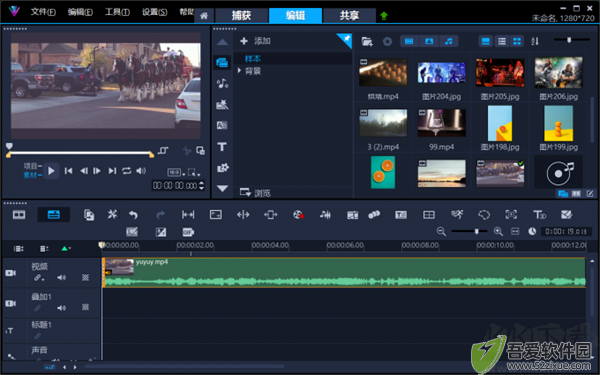Open the Sound/Audio library panel
600x375 pixels.
[x=222, y=83]
